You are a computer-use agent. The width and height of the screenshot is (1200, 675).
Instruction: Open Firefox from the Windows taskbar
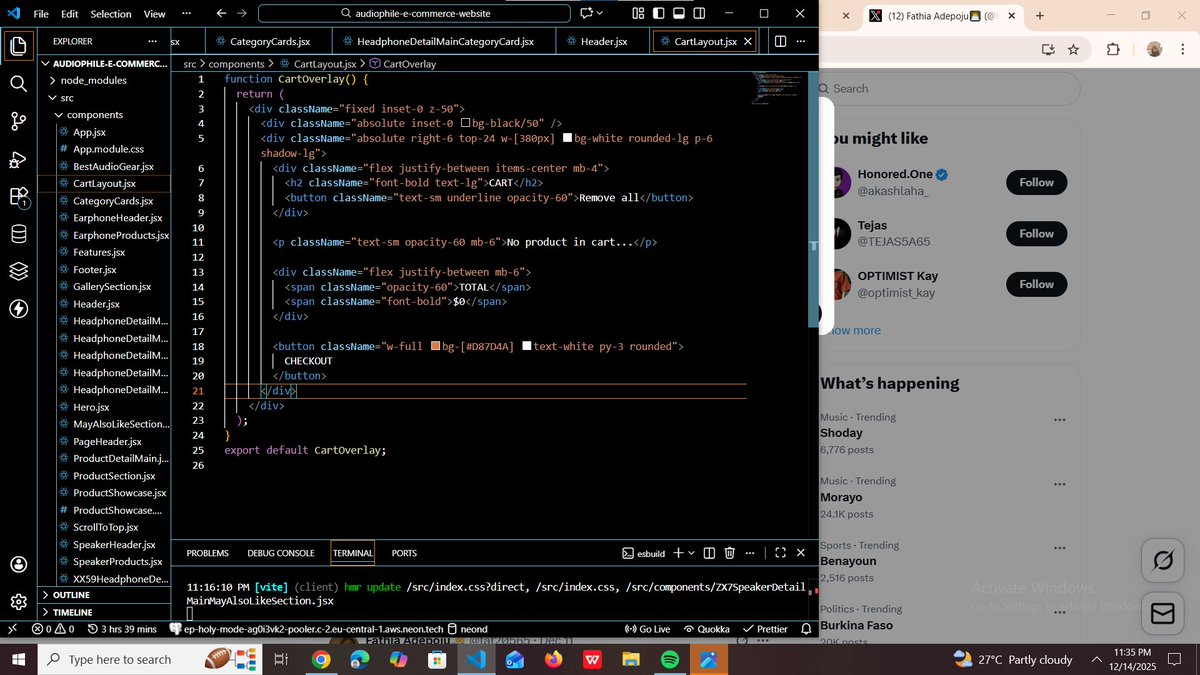[x=553, y=659]
